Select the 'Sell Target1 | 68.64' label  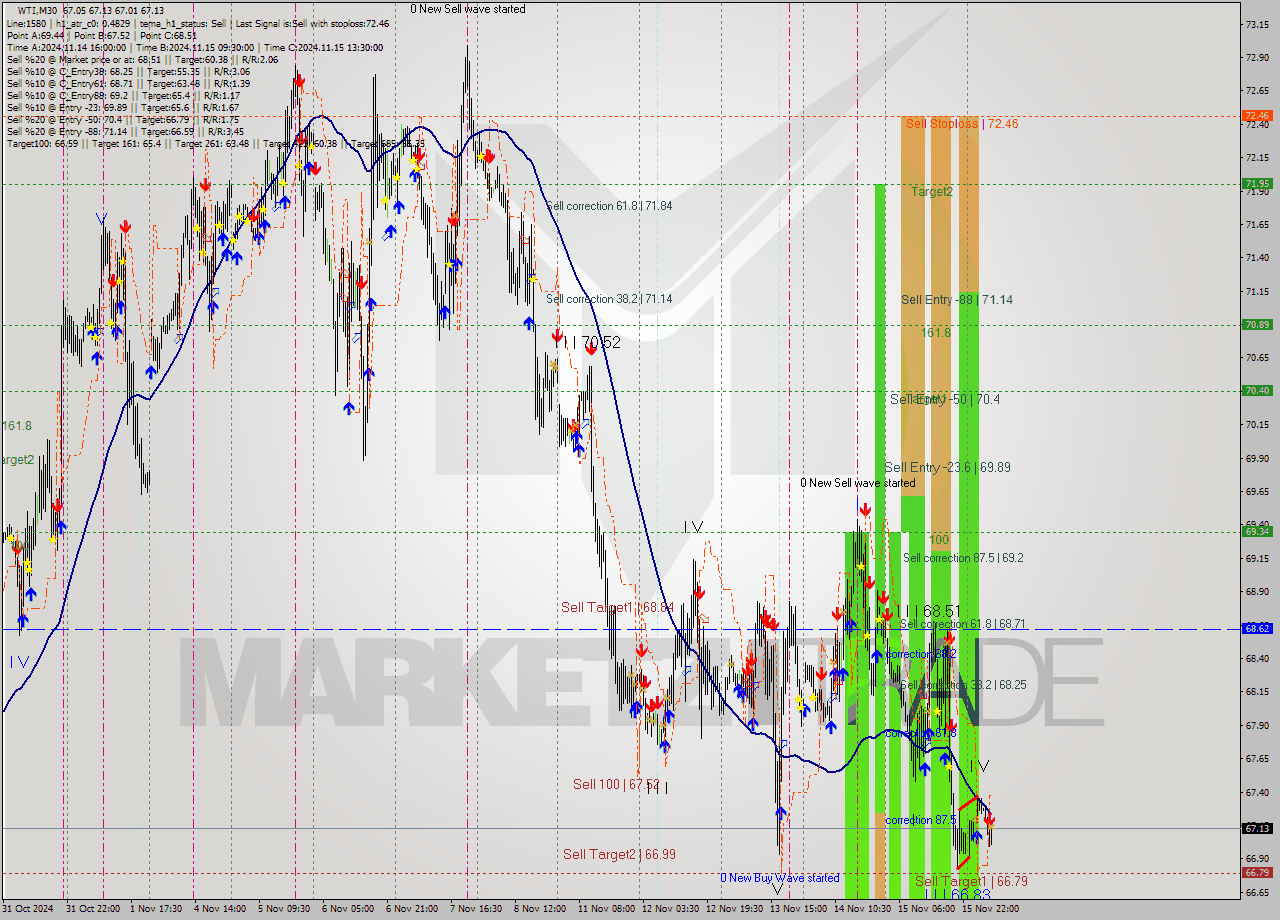click(617, 607)
